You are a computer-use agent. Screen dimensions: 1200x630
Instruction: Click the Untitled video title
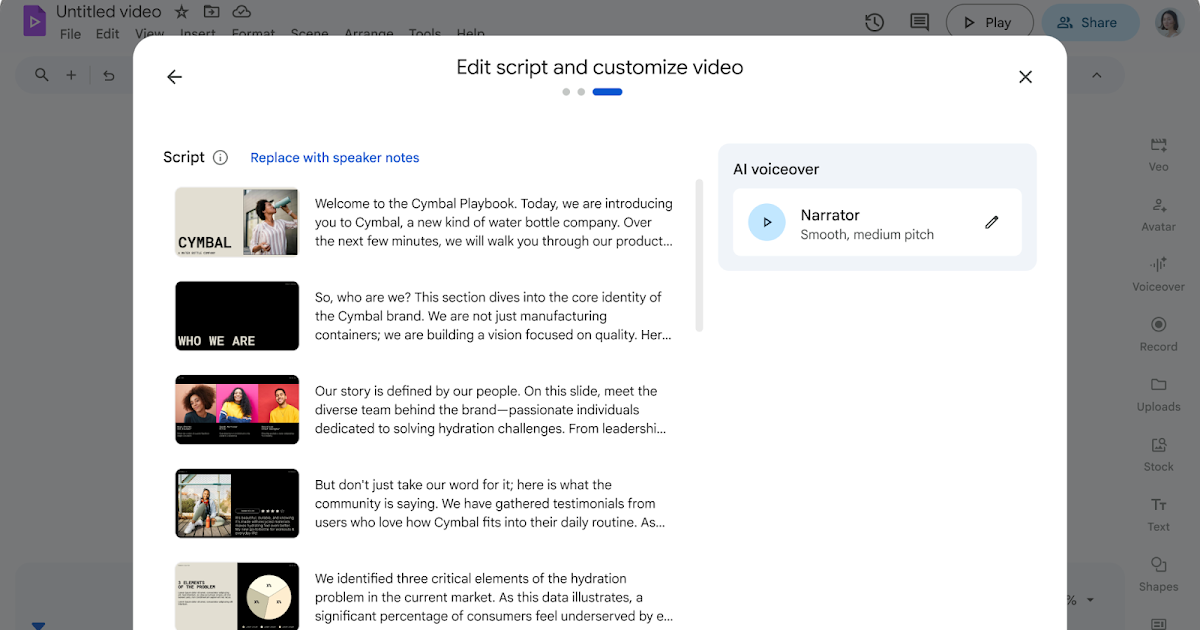click(108, 12)
